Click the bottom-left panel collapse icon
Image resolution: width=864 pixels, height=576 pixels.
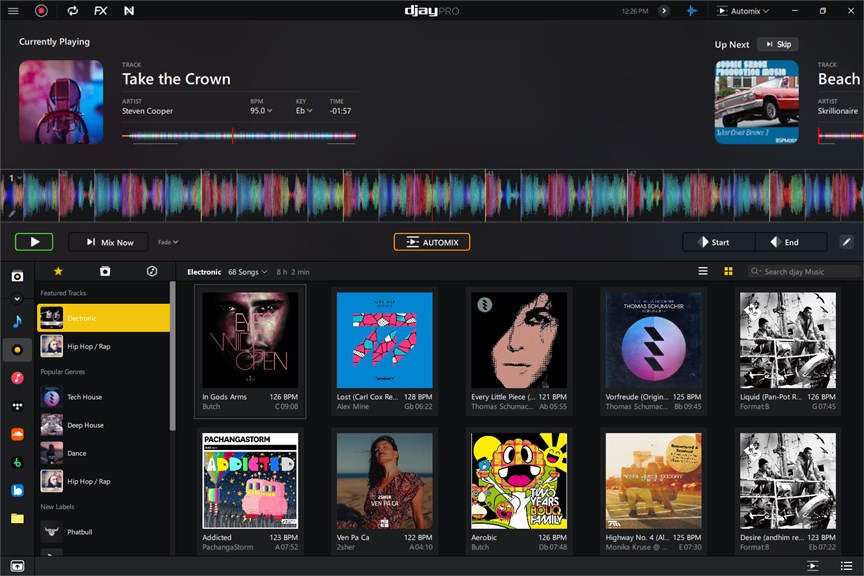[18, 566]
